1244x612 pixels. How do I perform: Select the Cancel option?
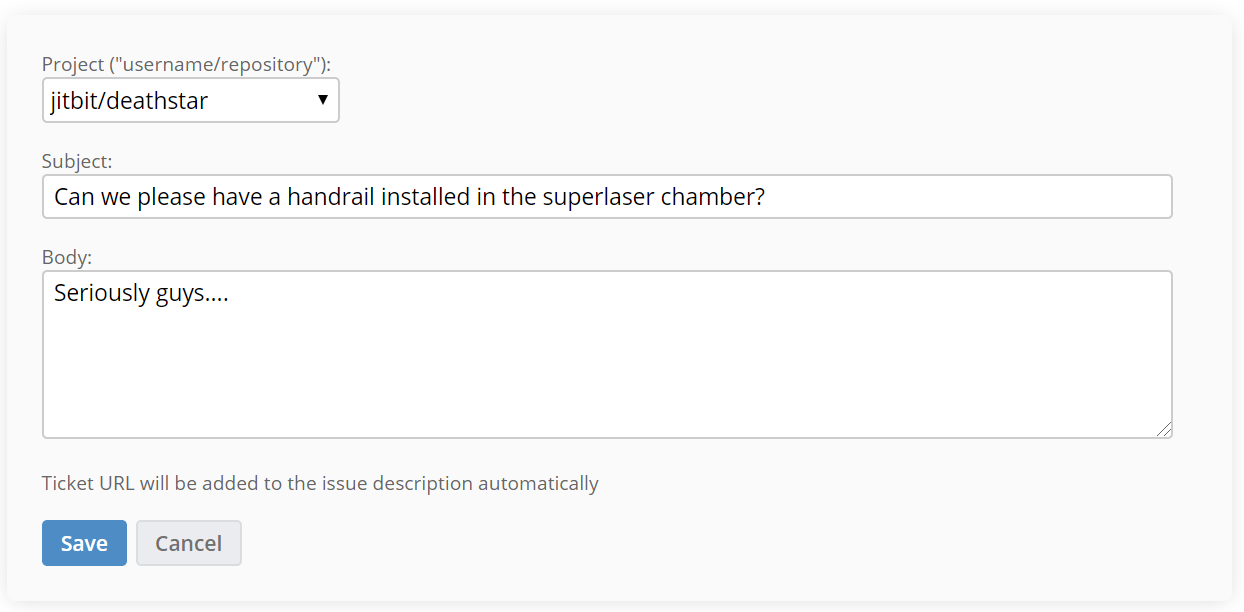pyautogui.click(x=188, y=542)
